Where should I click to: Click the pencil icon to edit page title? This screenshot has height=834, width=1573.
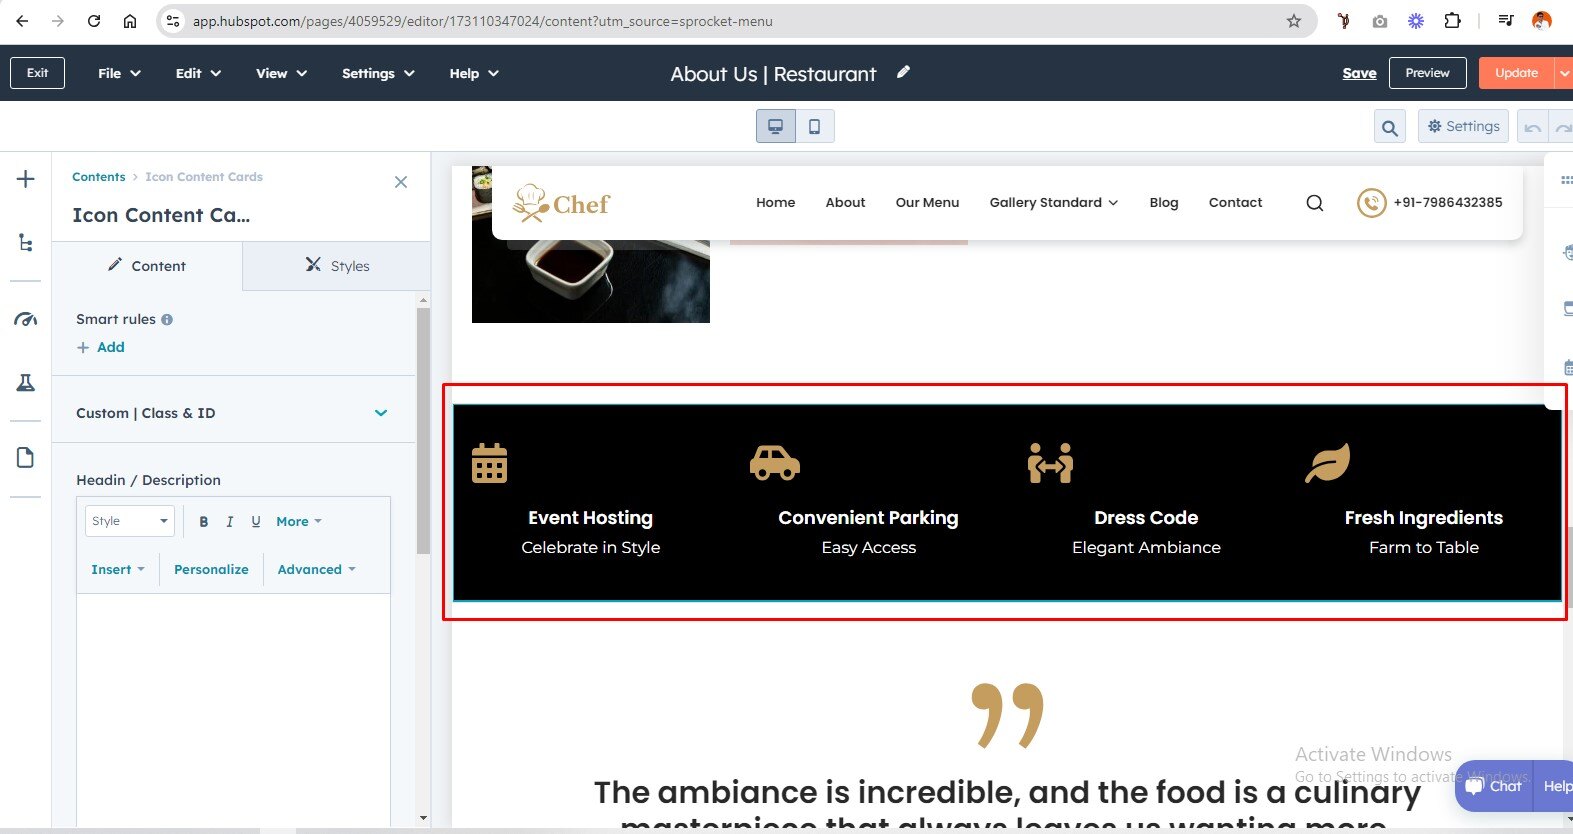point(903,72)
